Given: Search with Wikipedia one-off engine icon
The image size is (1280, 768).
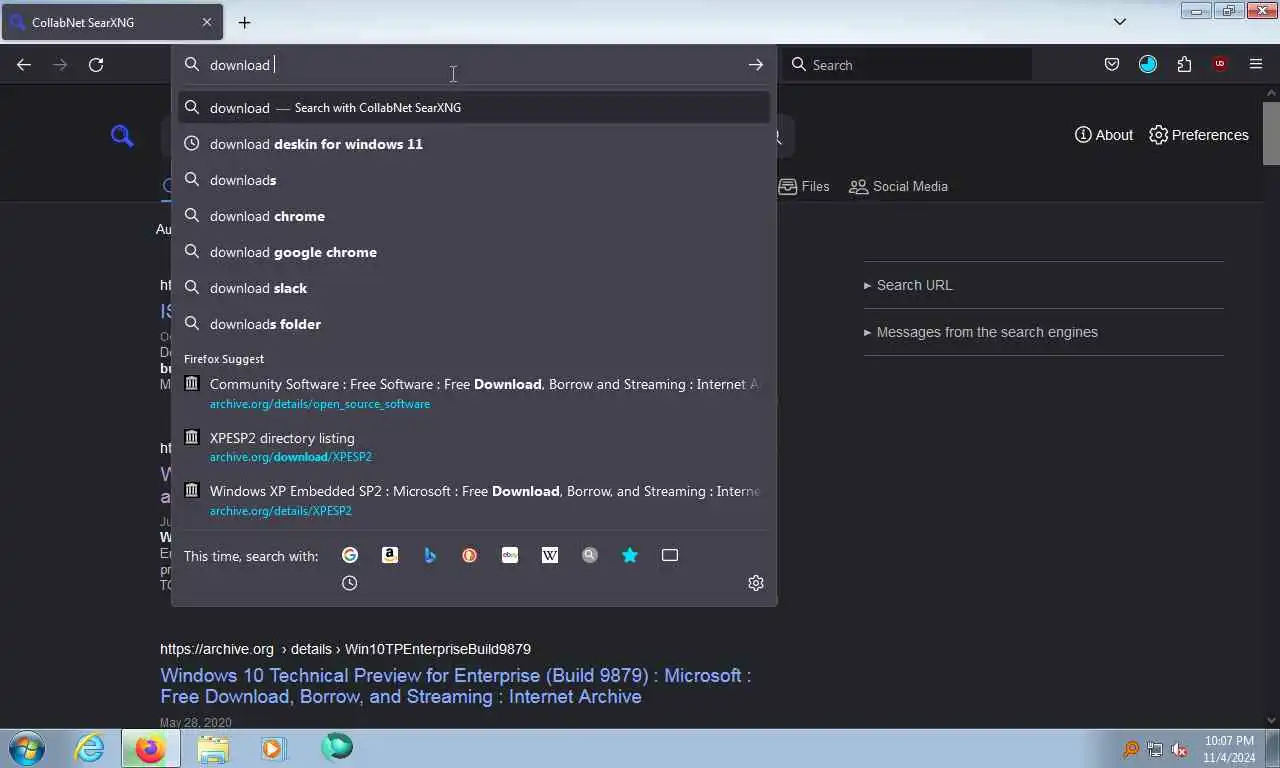Looking at the screenshot, I should (x=550, y=555).
